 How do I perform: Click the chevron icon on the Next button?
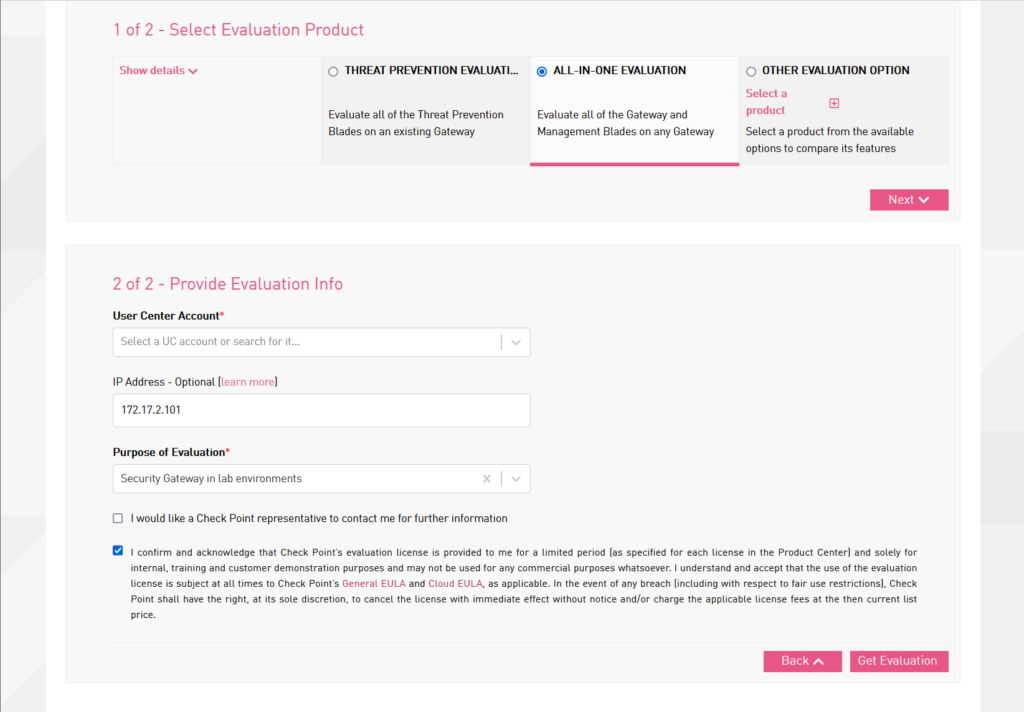click(x=923, y=200)
